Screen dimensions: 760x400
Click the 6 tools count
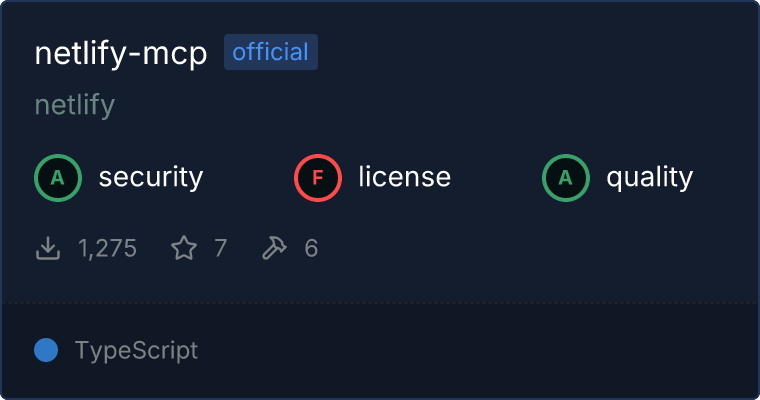[311, 248]
